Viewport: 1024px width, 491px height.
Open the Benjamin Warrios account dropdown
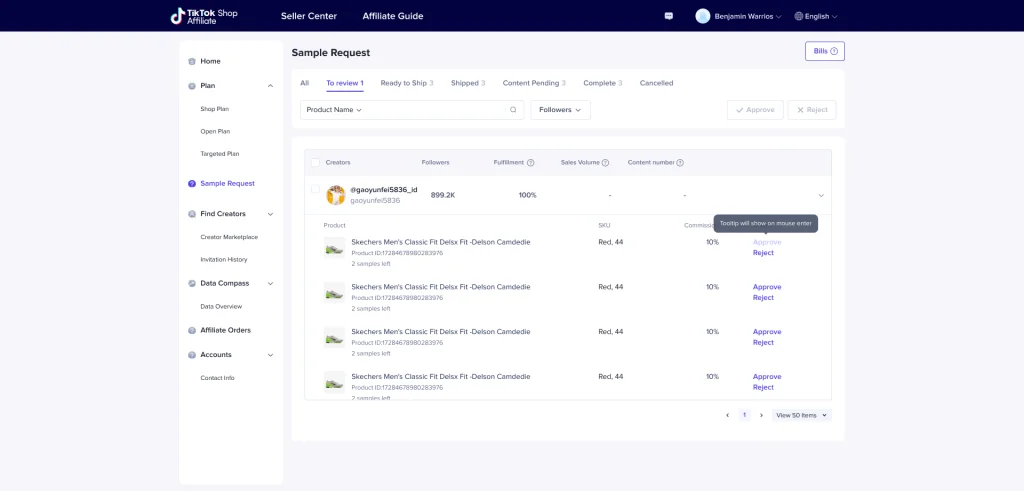coord(748,16)
